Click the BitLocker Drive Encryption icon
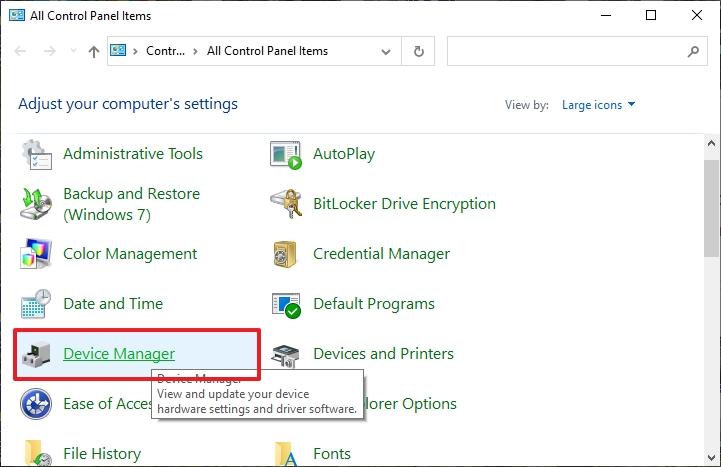Viewport: 721px width, 467px height. pyautogui.click(x=286, y=204)
